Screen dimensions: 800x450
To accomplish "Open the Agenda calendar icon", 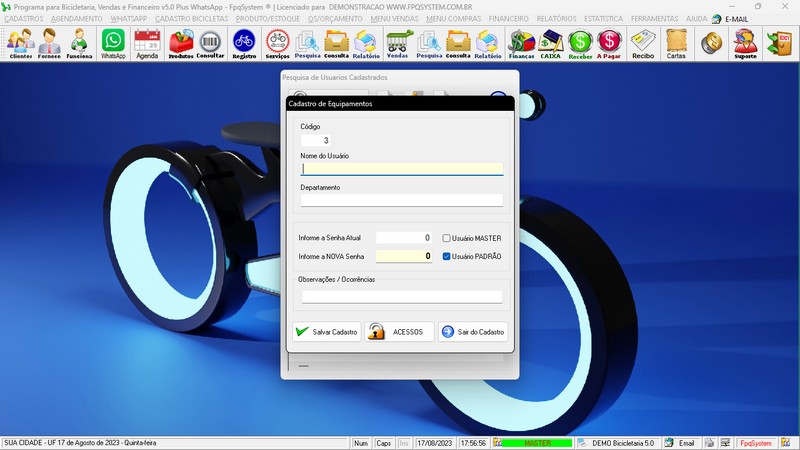I will 147,43.
